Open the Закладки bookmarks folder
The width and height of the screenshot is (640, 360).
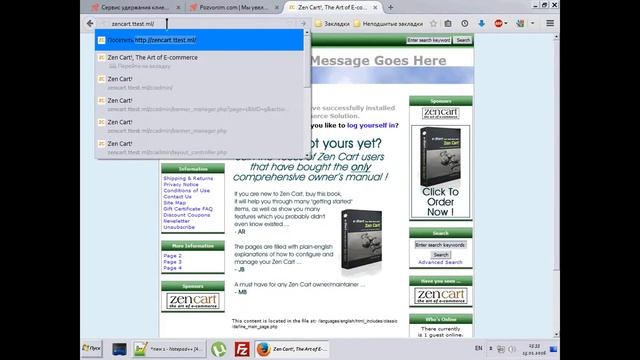click(x=332, y=24)
